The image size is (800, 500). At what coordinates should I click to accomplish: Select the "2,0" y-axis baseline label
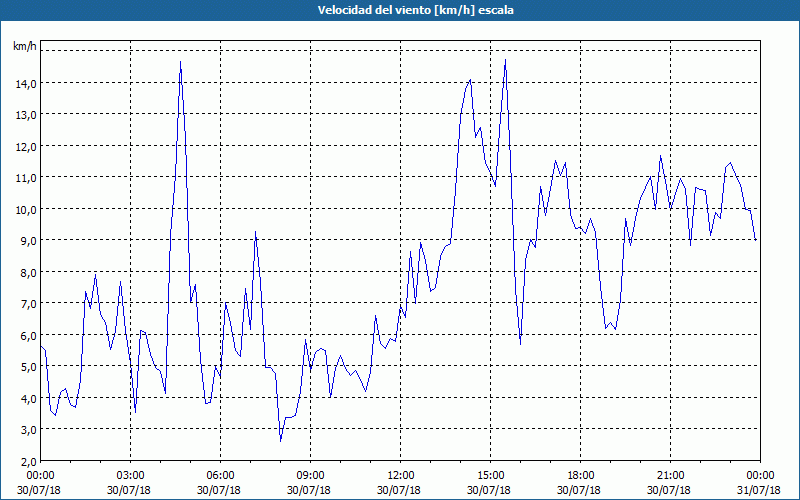tap(28, 462)
